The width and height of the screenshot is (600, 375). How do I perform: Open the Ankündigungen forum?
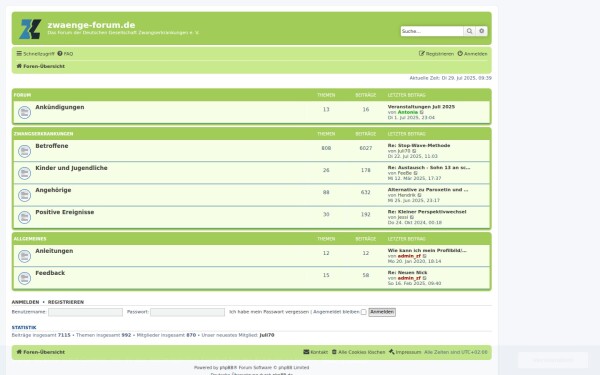pyautogui.click(x=60, y=107)
